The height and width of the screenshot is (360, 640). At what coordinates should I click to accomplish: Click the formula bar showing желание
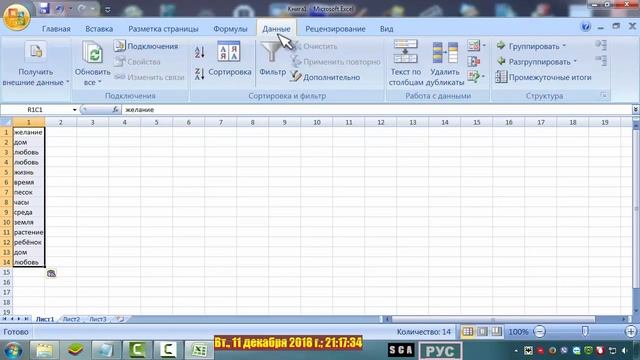pyautogui.click(x=376, y=110)
